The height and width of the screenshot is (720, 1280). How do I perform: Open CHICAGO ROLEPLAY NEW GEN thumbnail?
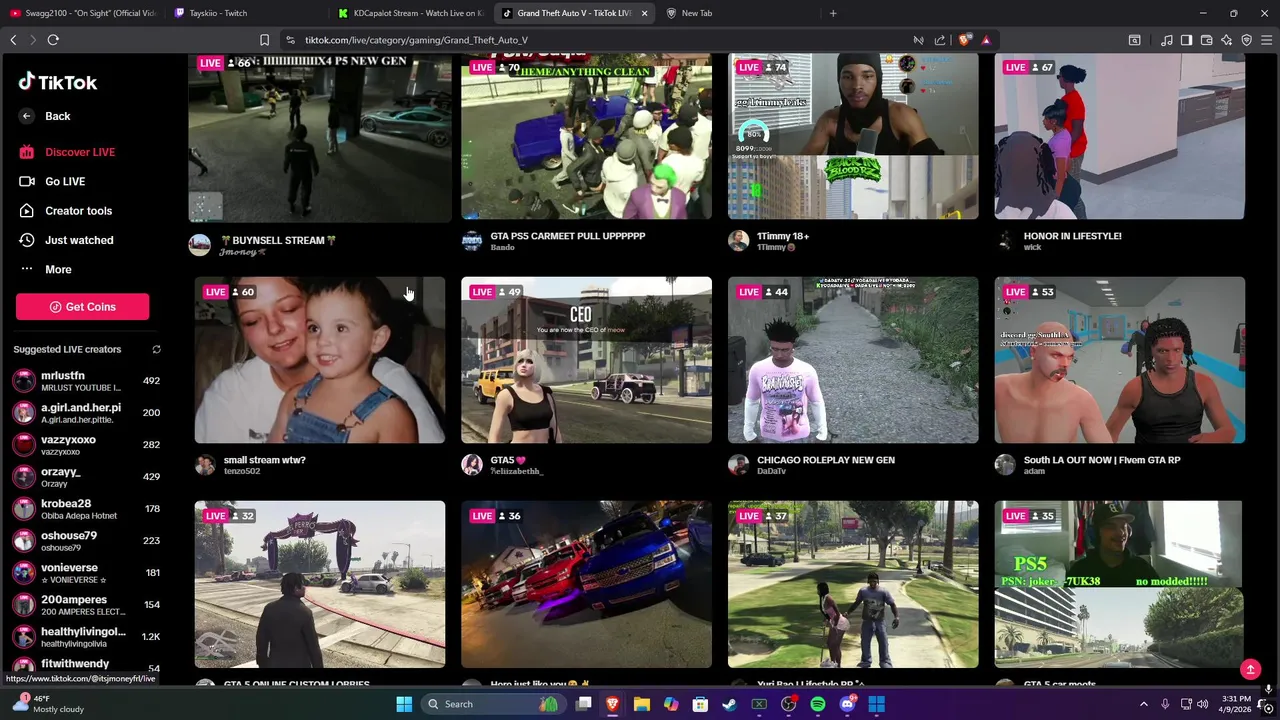[x=853, y=360]
